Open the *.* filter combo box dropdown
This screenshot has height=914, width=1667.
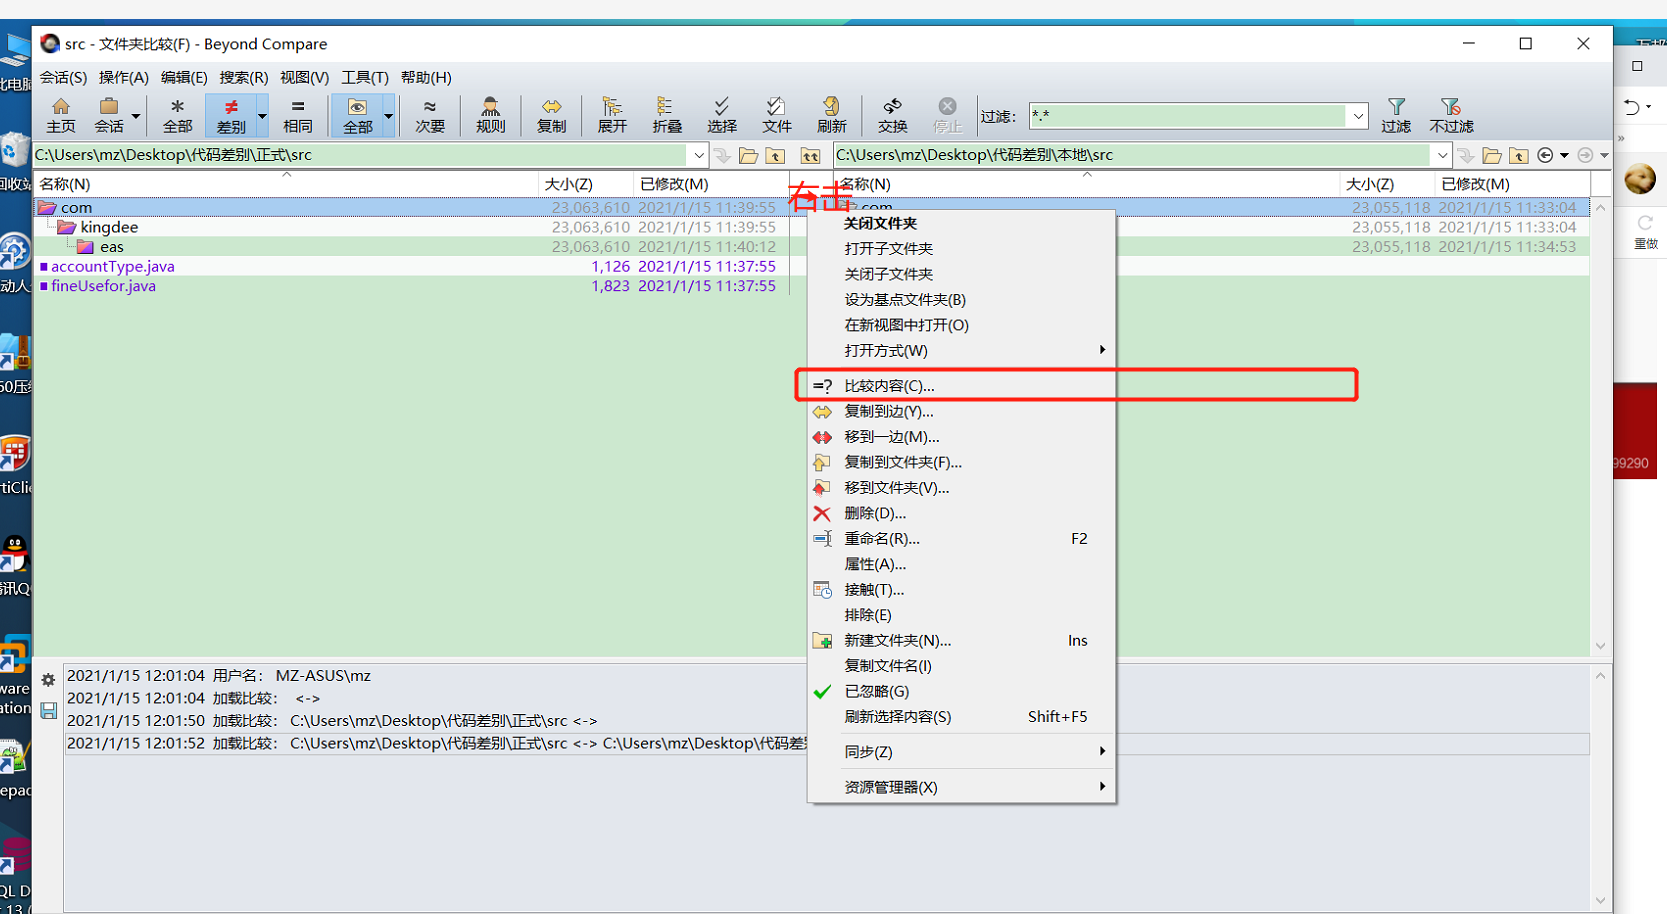(1357, 116)
